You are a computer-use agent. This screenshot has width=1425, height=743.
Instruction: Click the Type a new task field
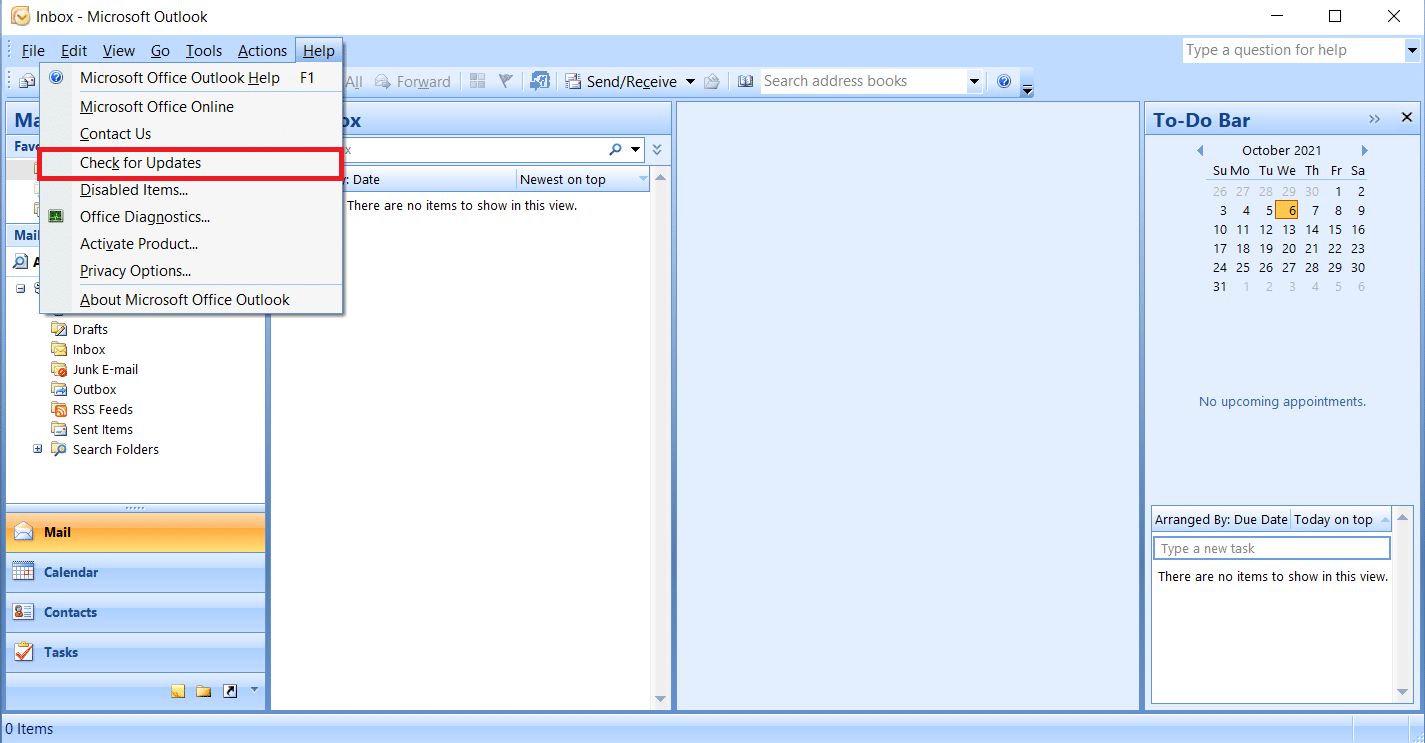[1270, 548]
